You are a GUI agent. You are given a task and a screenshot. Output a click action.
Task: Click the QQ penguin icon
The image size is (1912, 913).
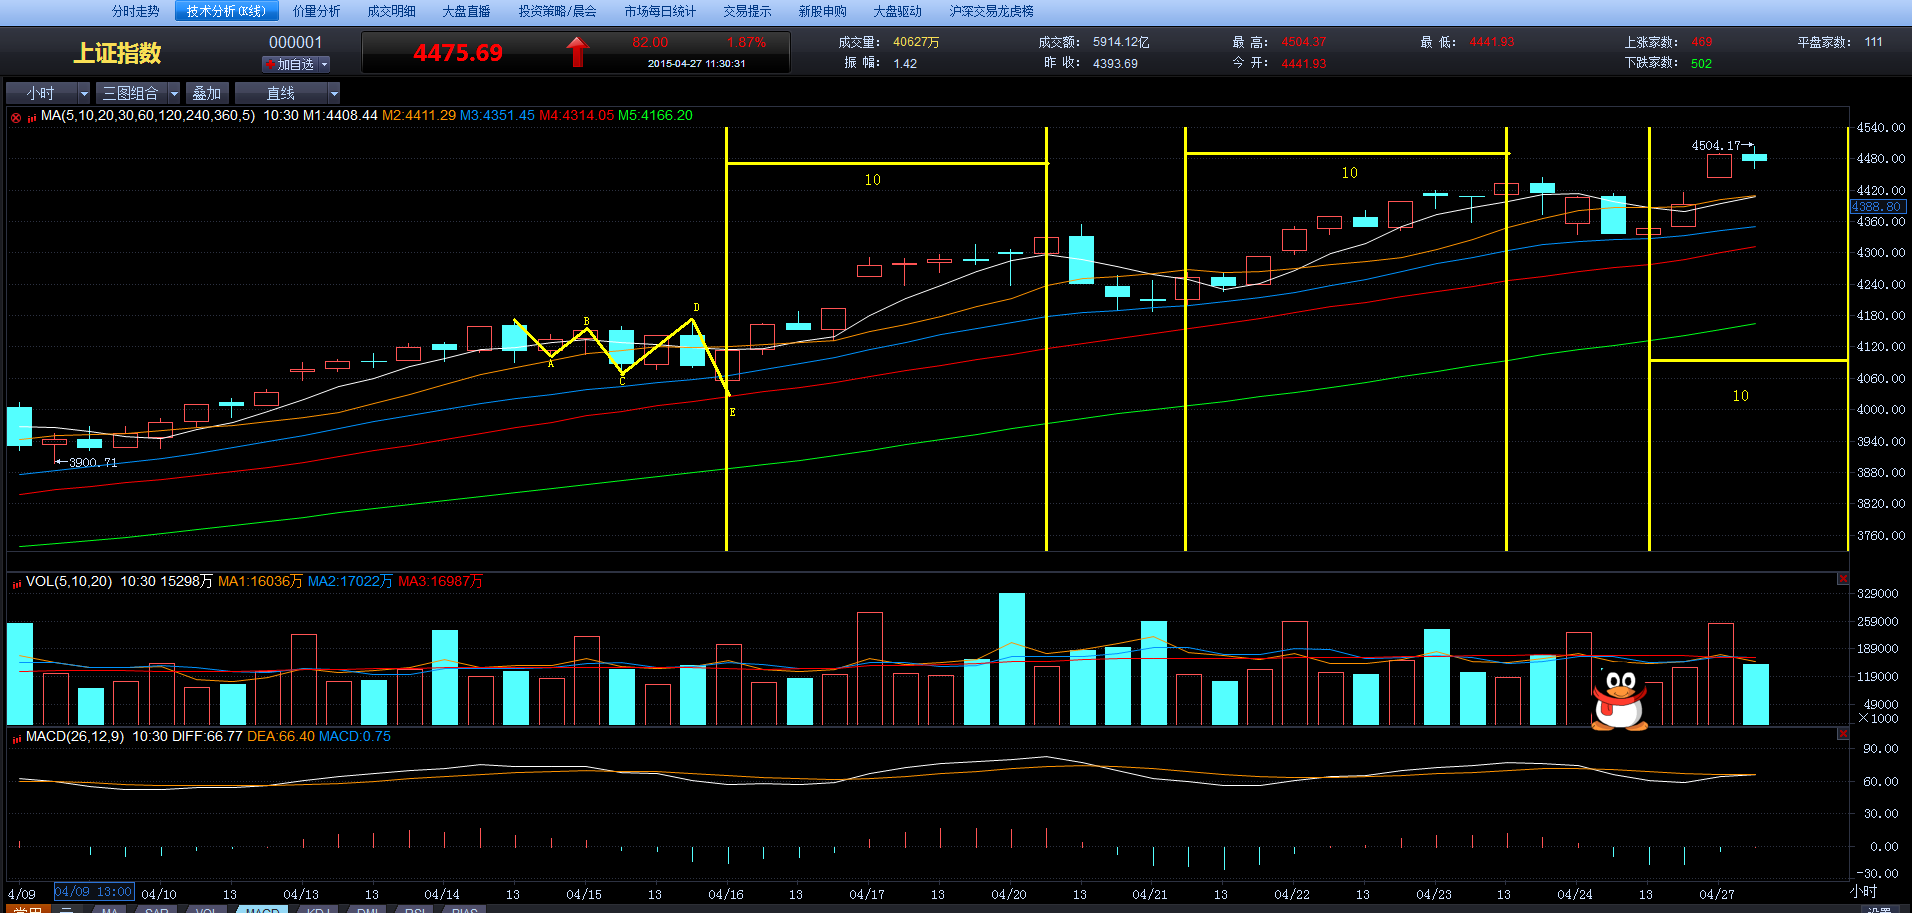1619,700
